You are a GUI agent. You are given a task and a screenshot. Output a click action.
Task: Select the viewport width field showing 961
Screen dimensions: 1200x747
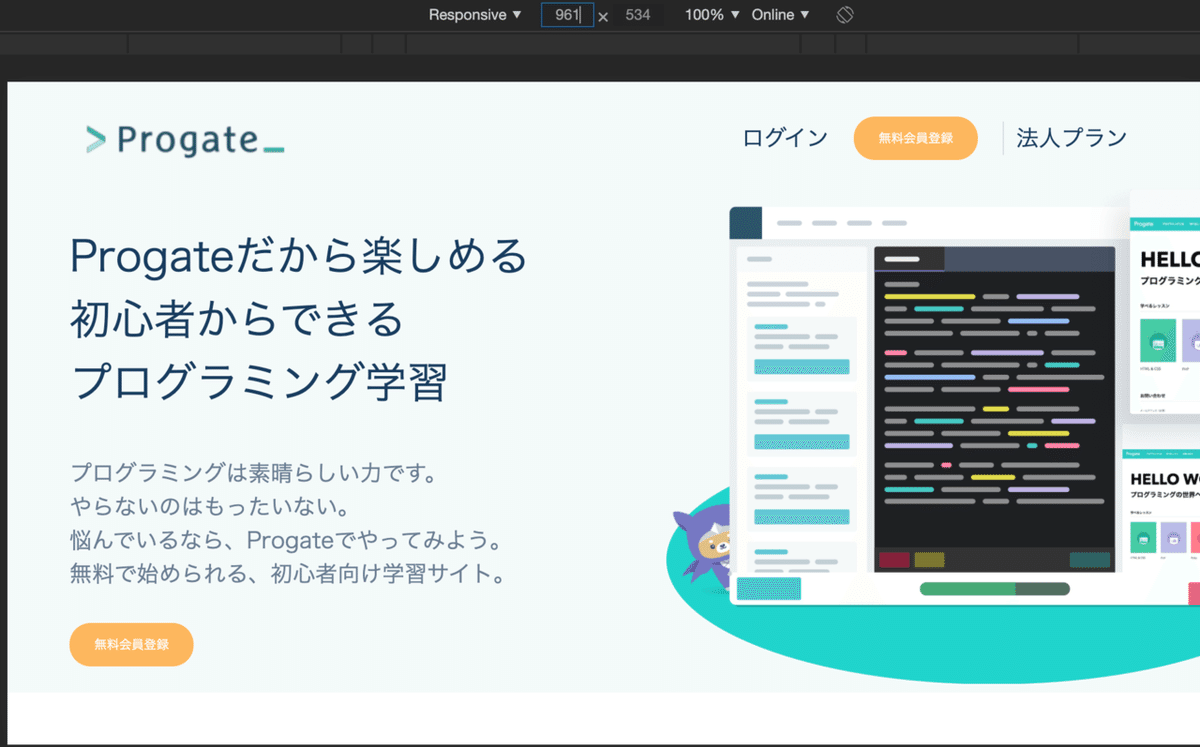[x=567, y=15]
